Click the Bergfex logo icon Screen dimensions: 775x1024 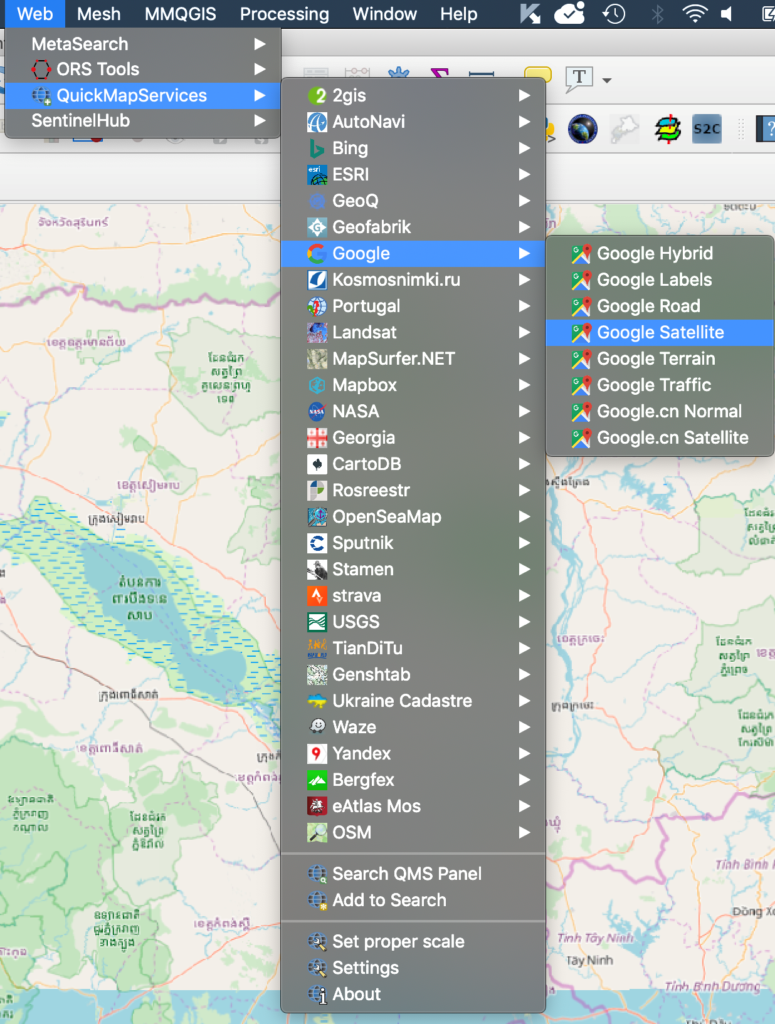pyautogui.click(x=317, y=780)
